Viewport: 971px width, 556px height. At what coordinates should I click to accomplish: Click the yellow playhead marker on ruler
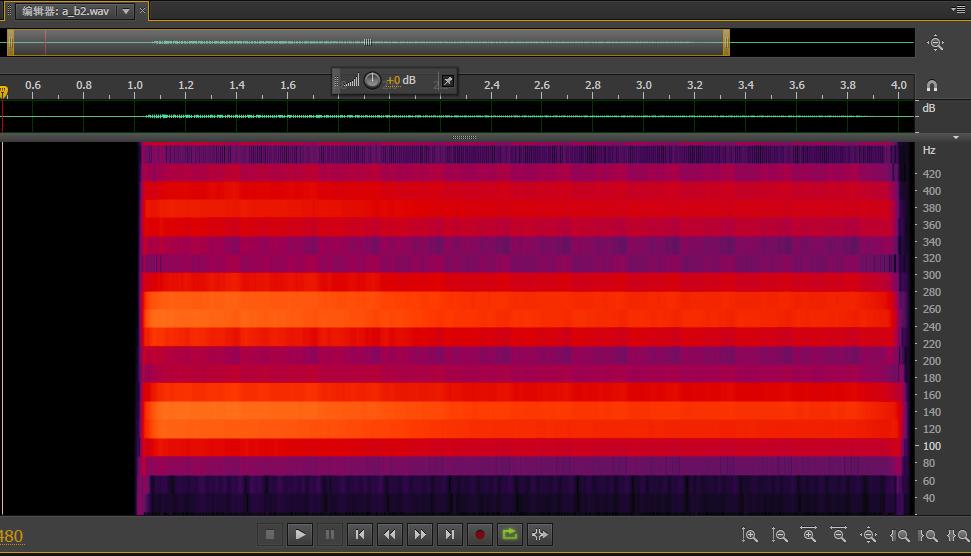click(4, 92)
